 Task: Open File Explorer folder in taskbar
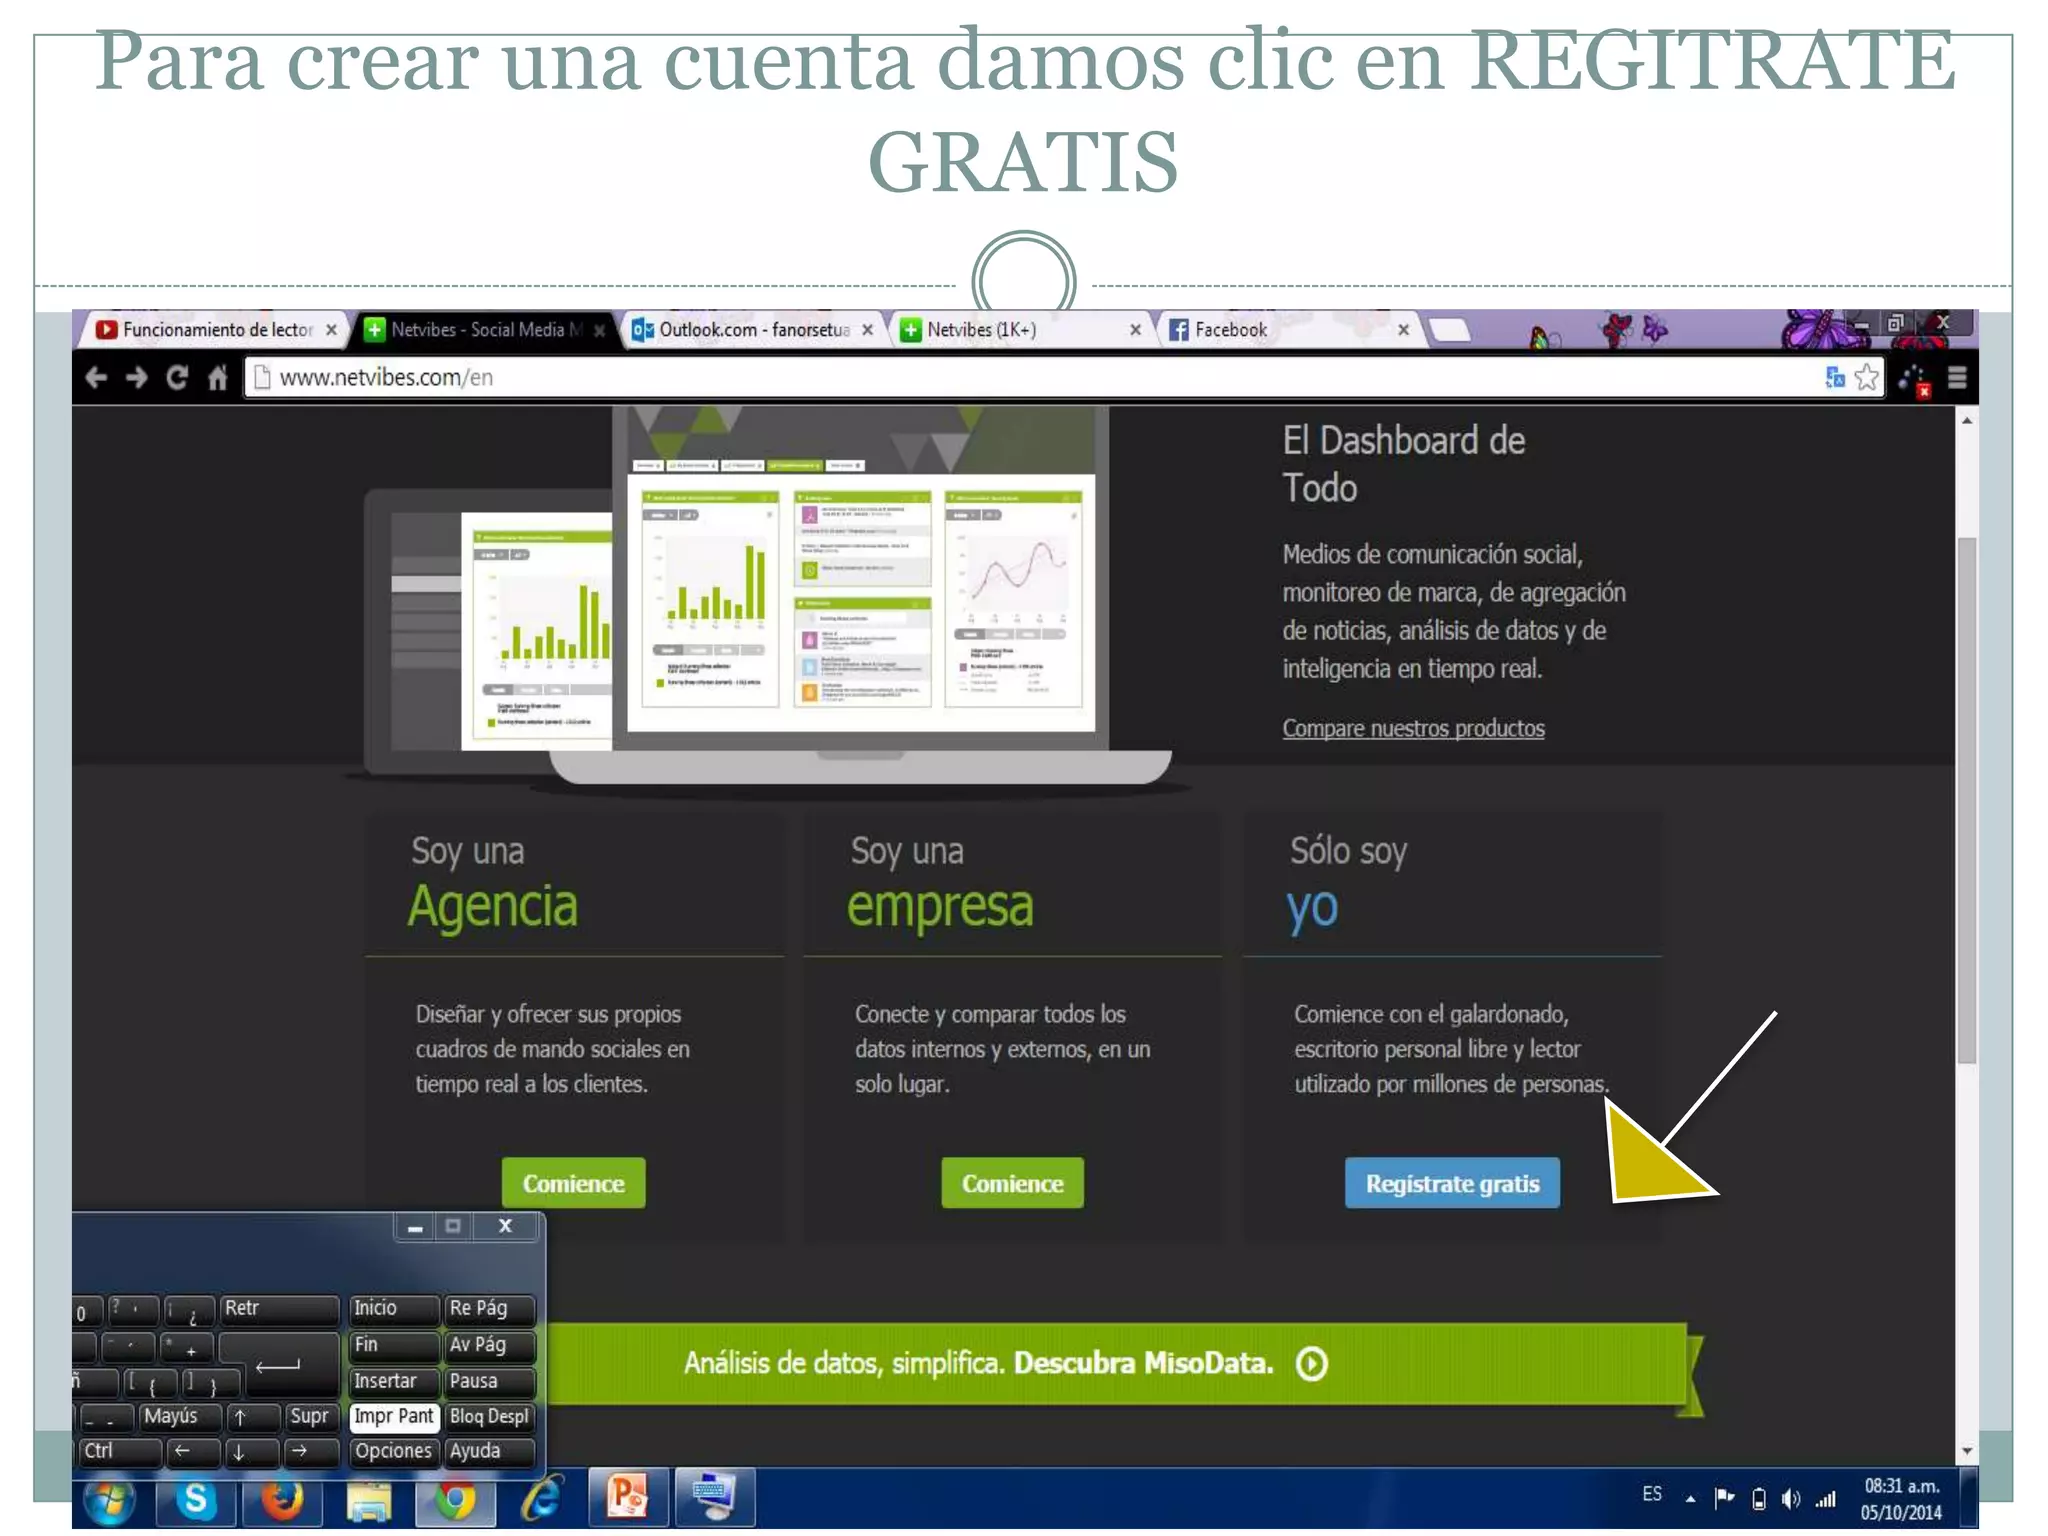pyautogui.click(x=369, y=1499)
